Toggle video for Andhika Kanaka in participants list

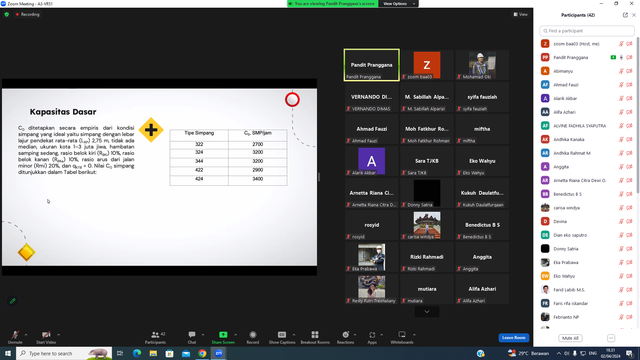tap(629, 140)
